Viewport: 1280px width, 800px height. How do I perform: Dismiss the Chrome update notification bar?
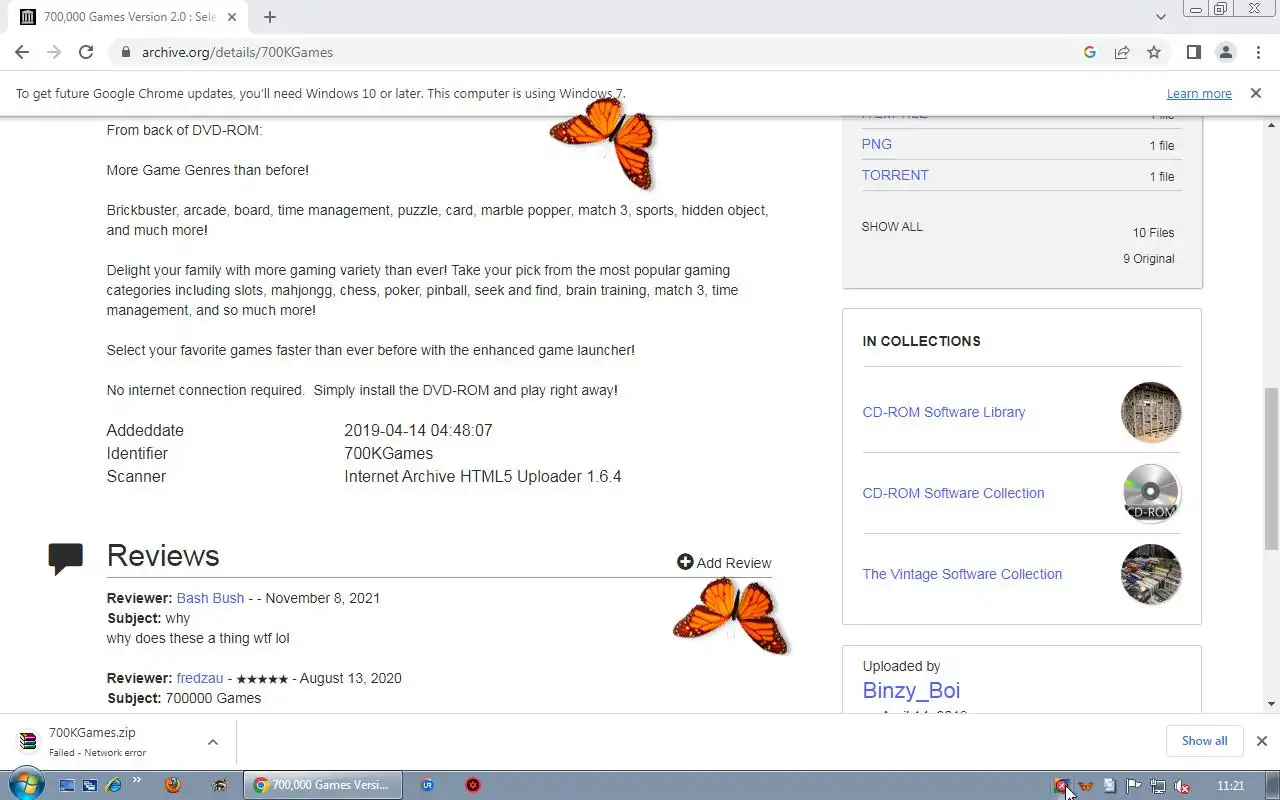click(1255, 93)
